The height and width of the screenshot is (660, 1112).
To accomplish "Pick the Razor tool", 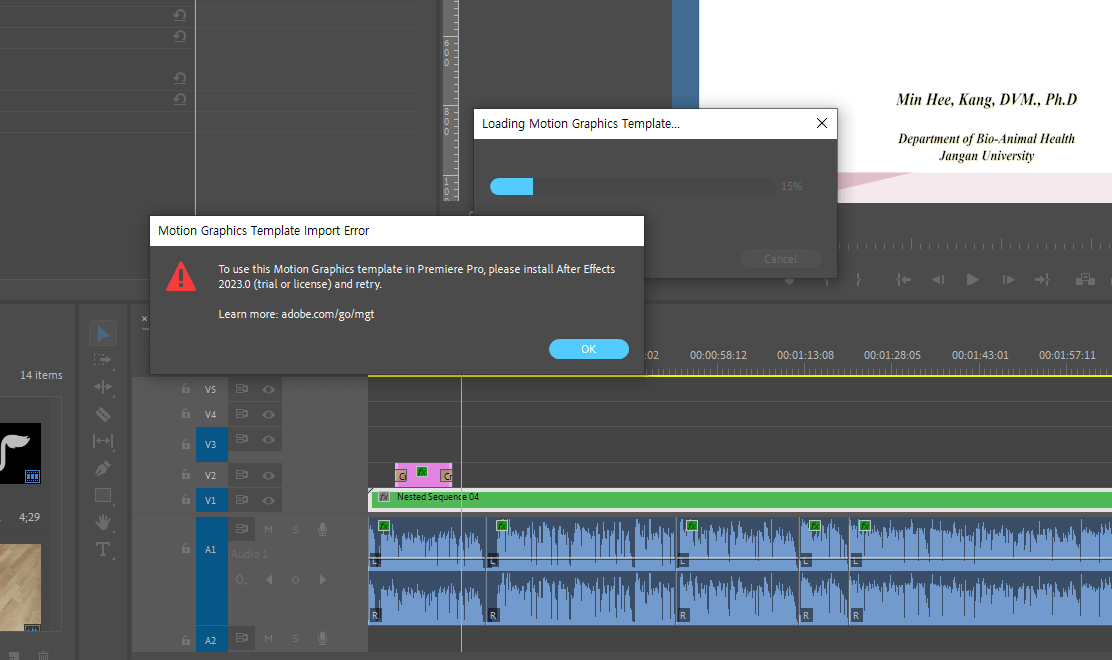I will [x=103, y=414].
